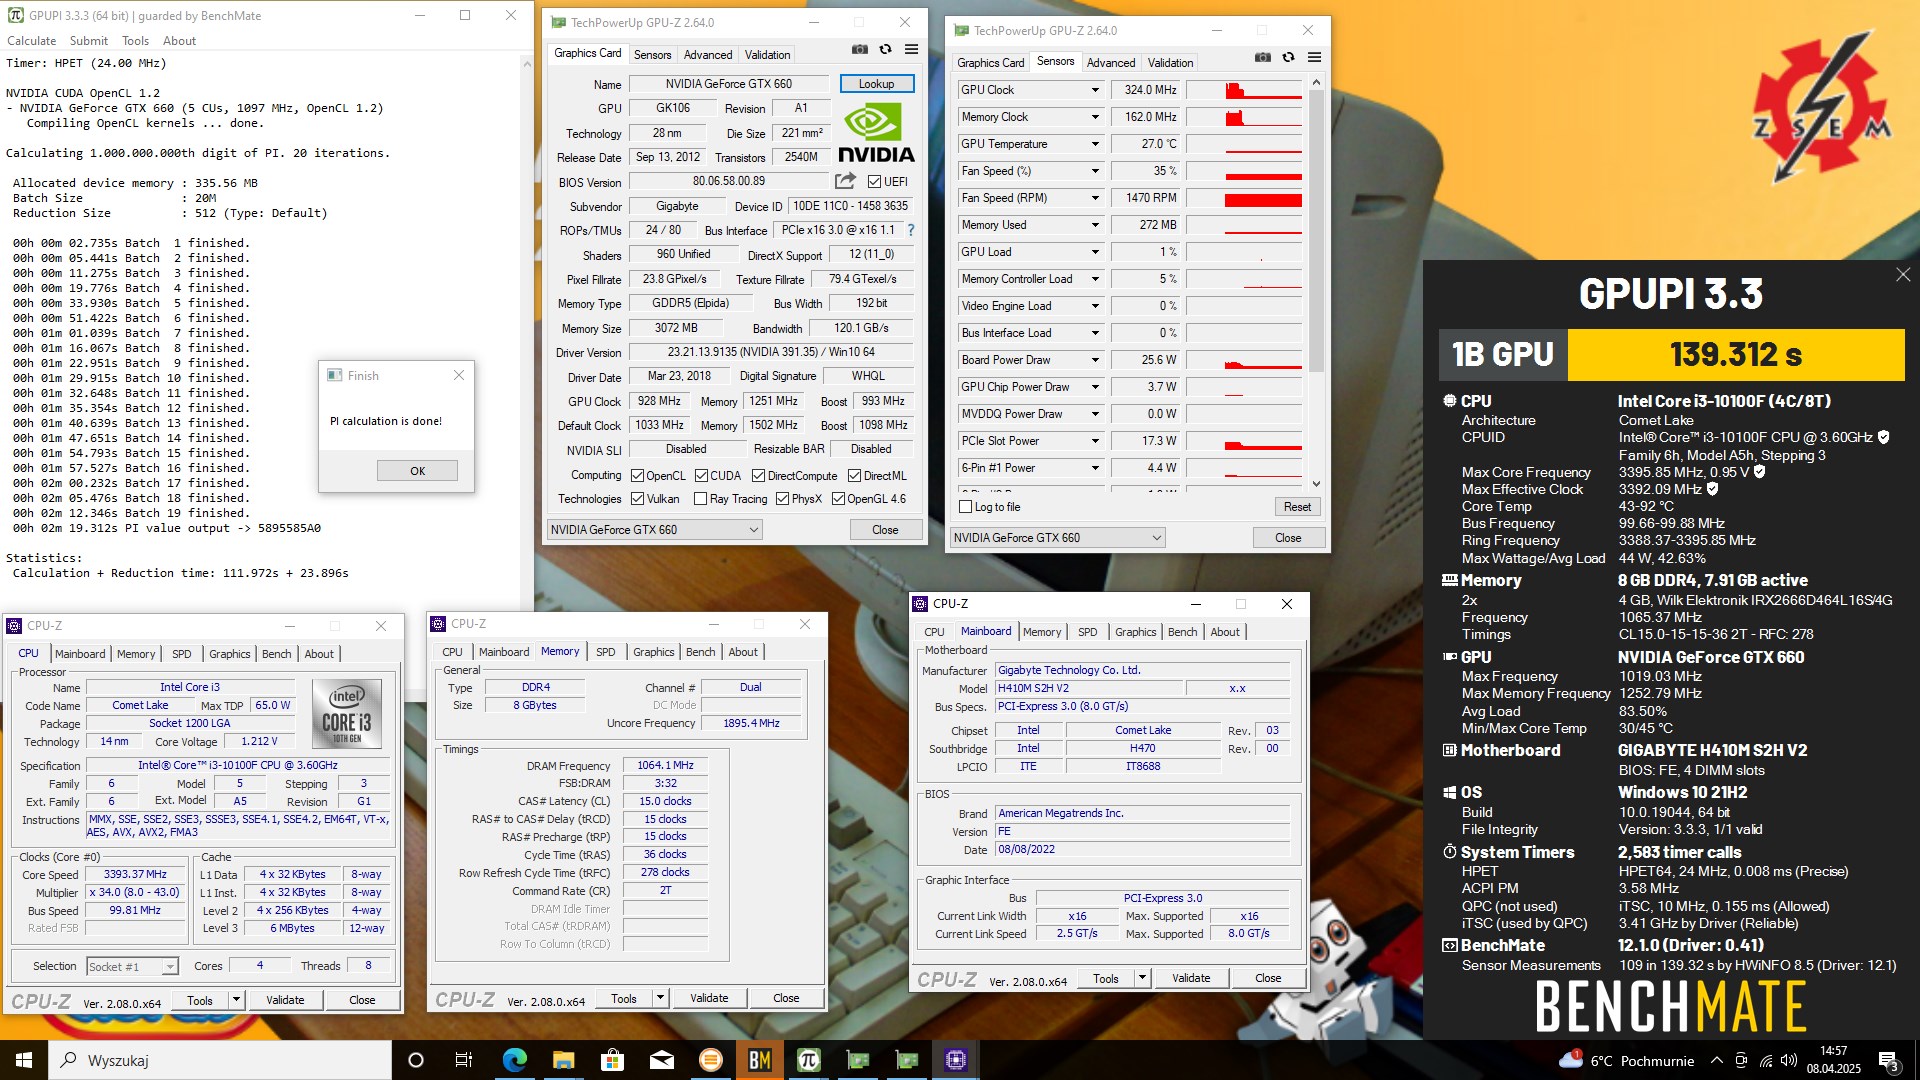The image size is (1920, 1080).
Task: Open Calculate menu in GPUPI
Action: 32,41
